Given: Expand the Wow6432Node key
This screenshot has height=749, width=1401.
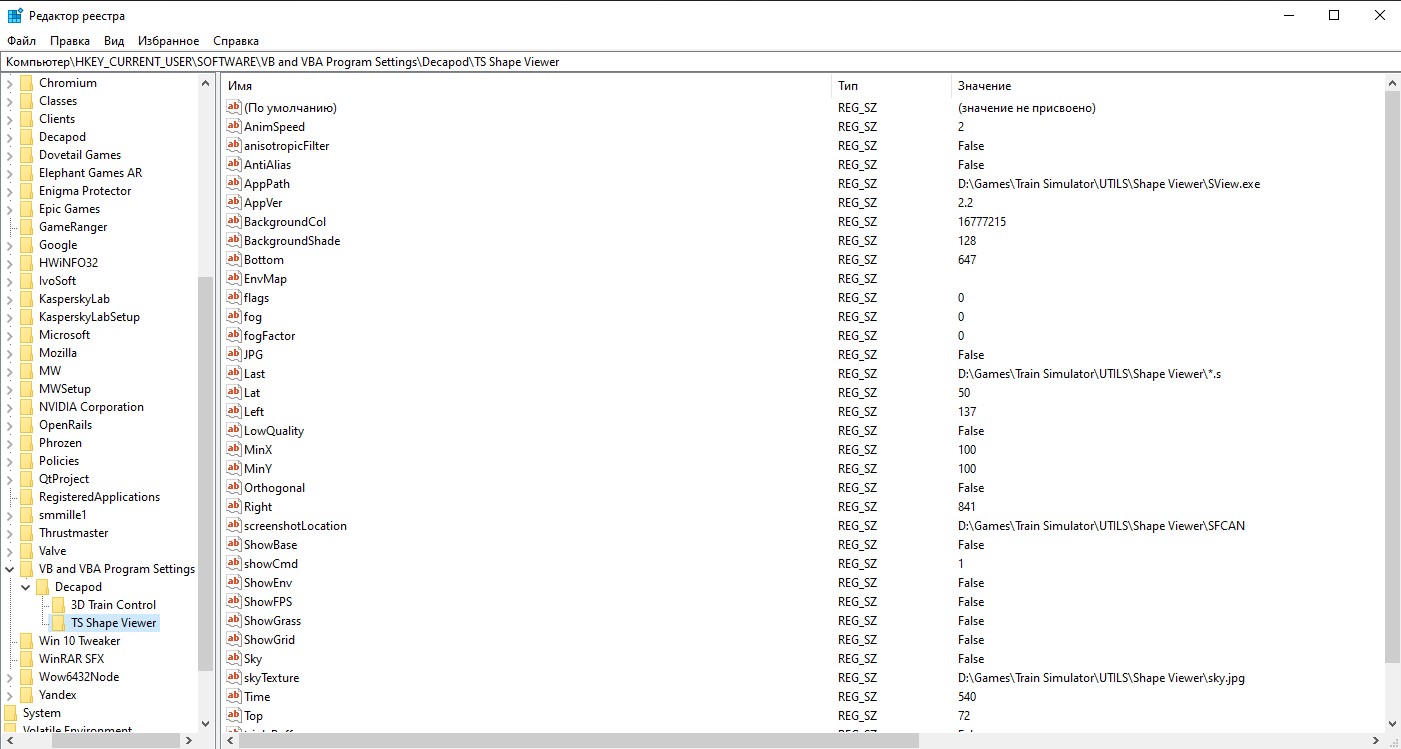Looking at the screenshot, I should 10,677.
